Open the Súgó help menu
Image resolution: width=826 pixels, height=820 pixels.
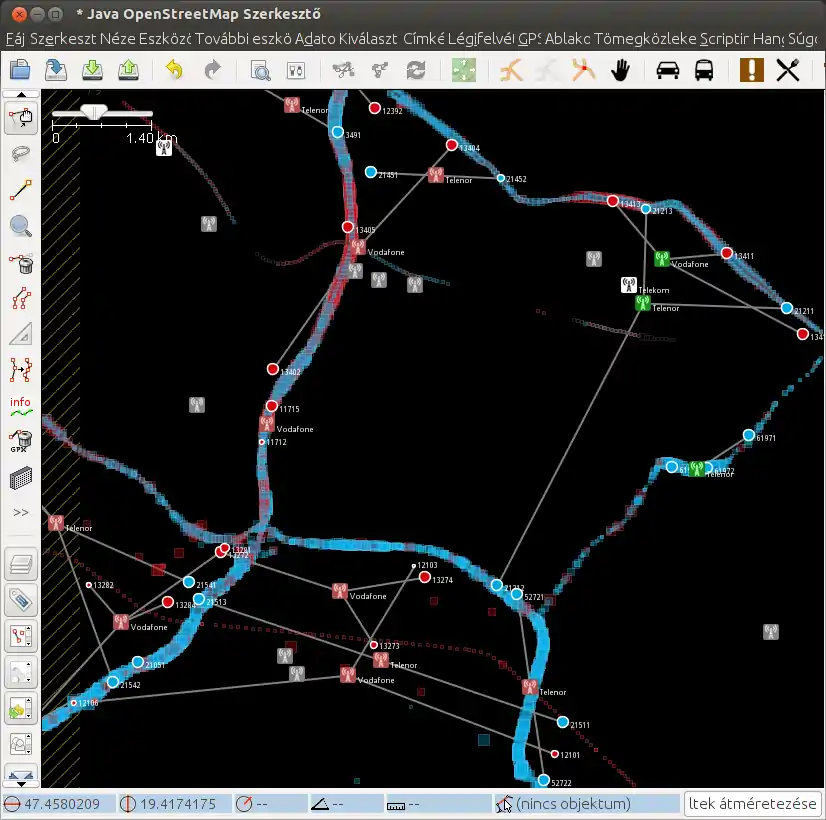coord(804,40)
